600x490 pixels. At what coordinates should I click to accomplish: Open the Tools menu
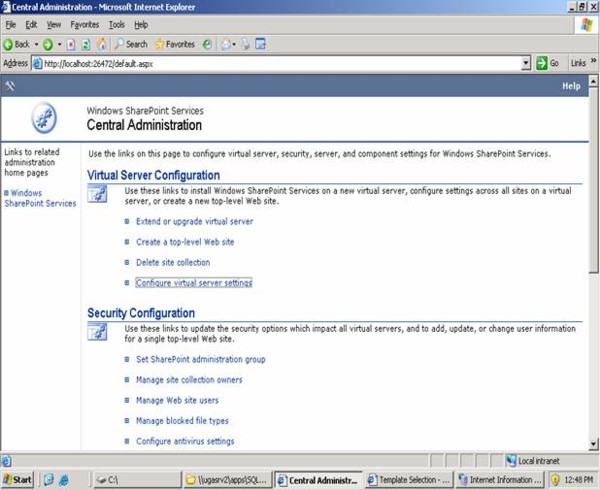pyautogui.click(x=117, y=25)
